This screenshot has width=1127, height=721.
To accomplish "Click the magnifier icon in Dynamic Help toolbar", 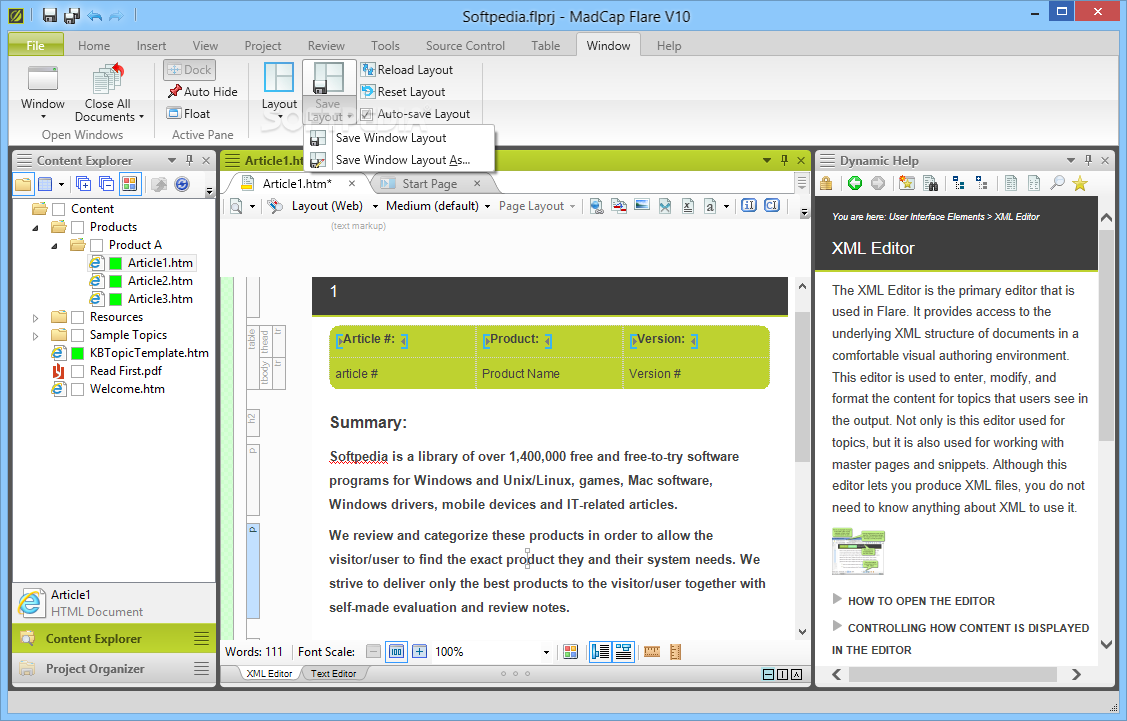I will (1057, 183).
